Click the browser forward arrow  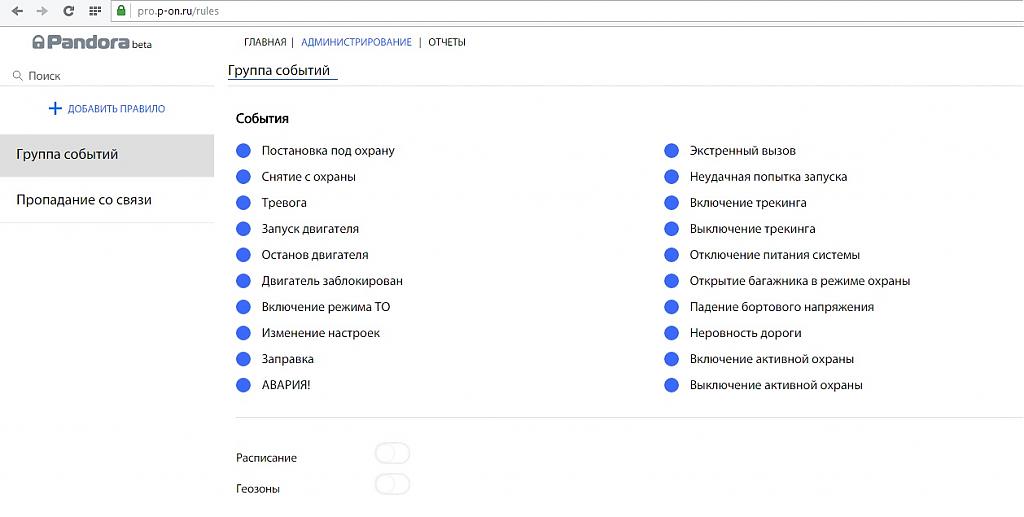(x=42, y=11)
